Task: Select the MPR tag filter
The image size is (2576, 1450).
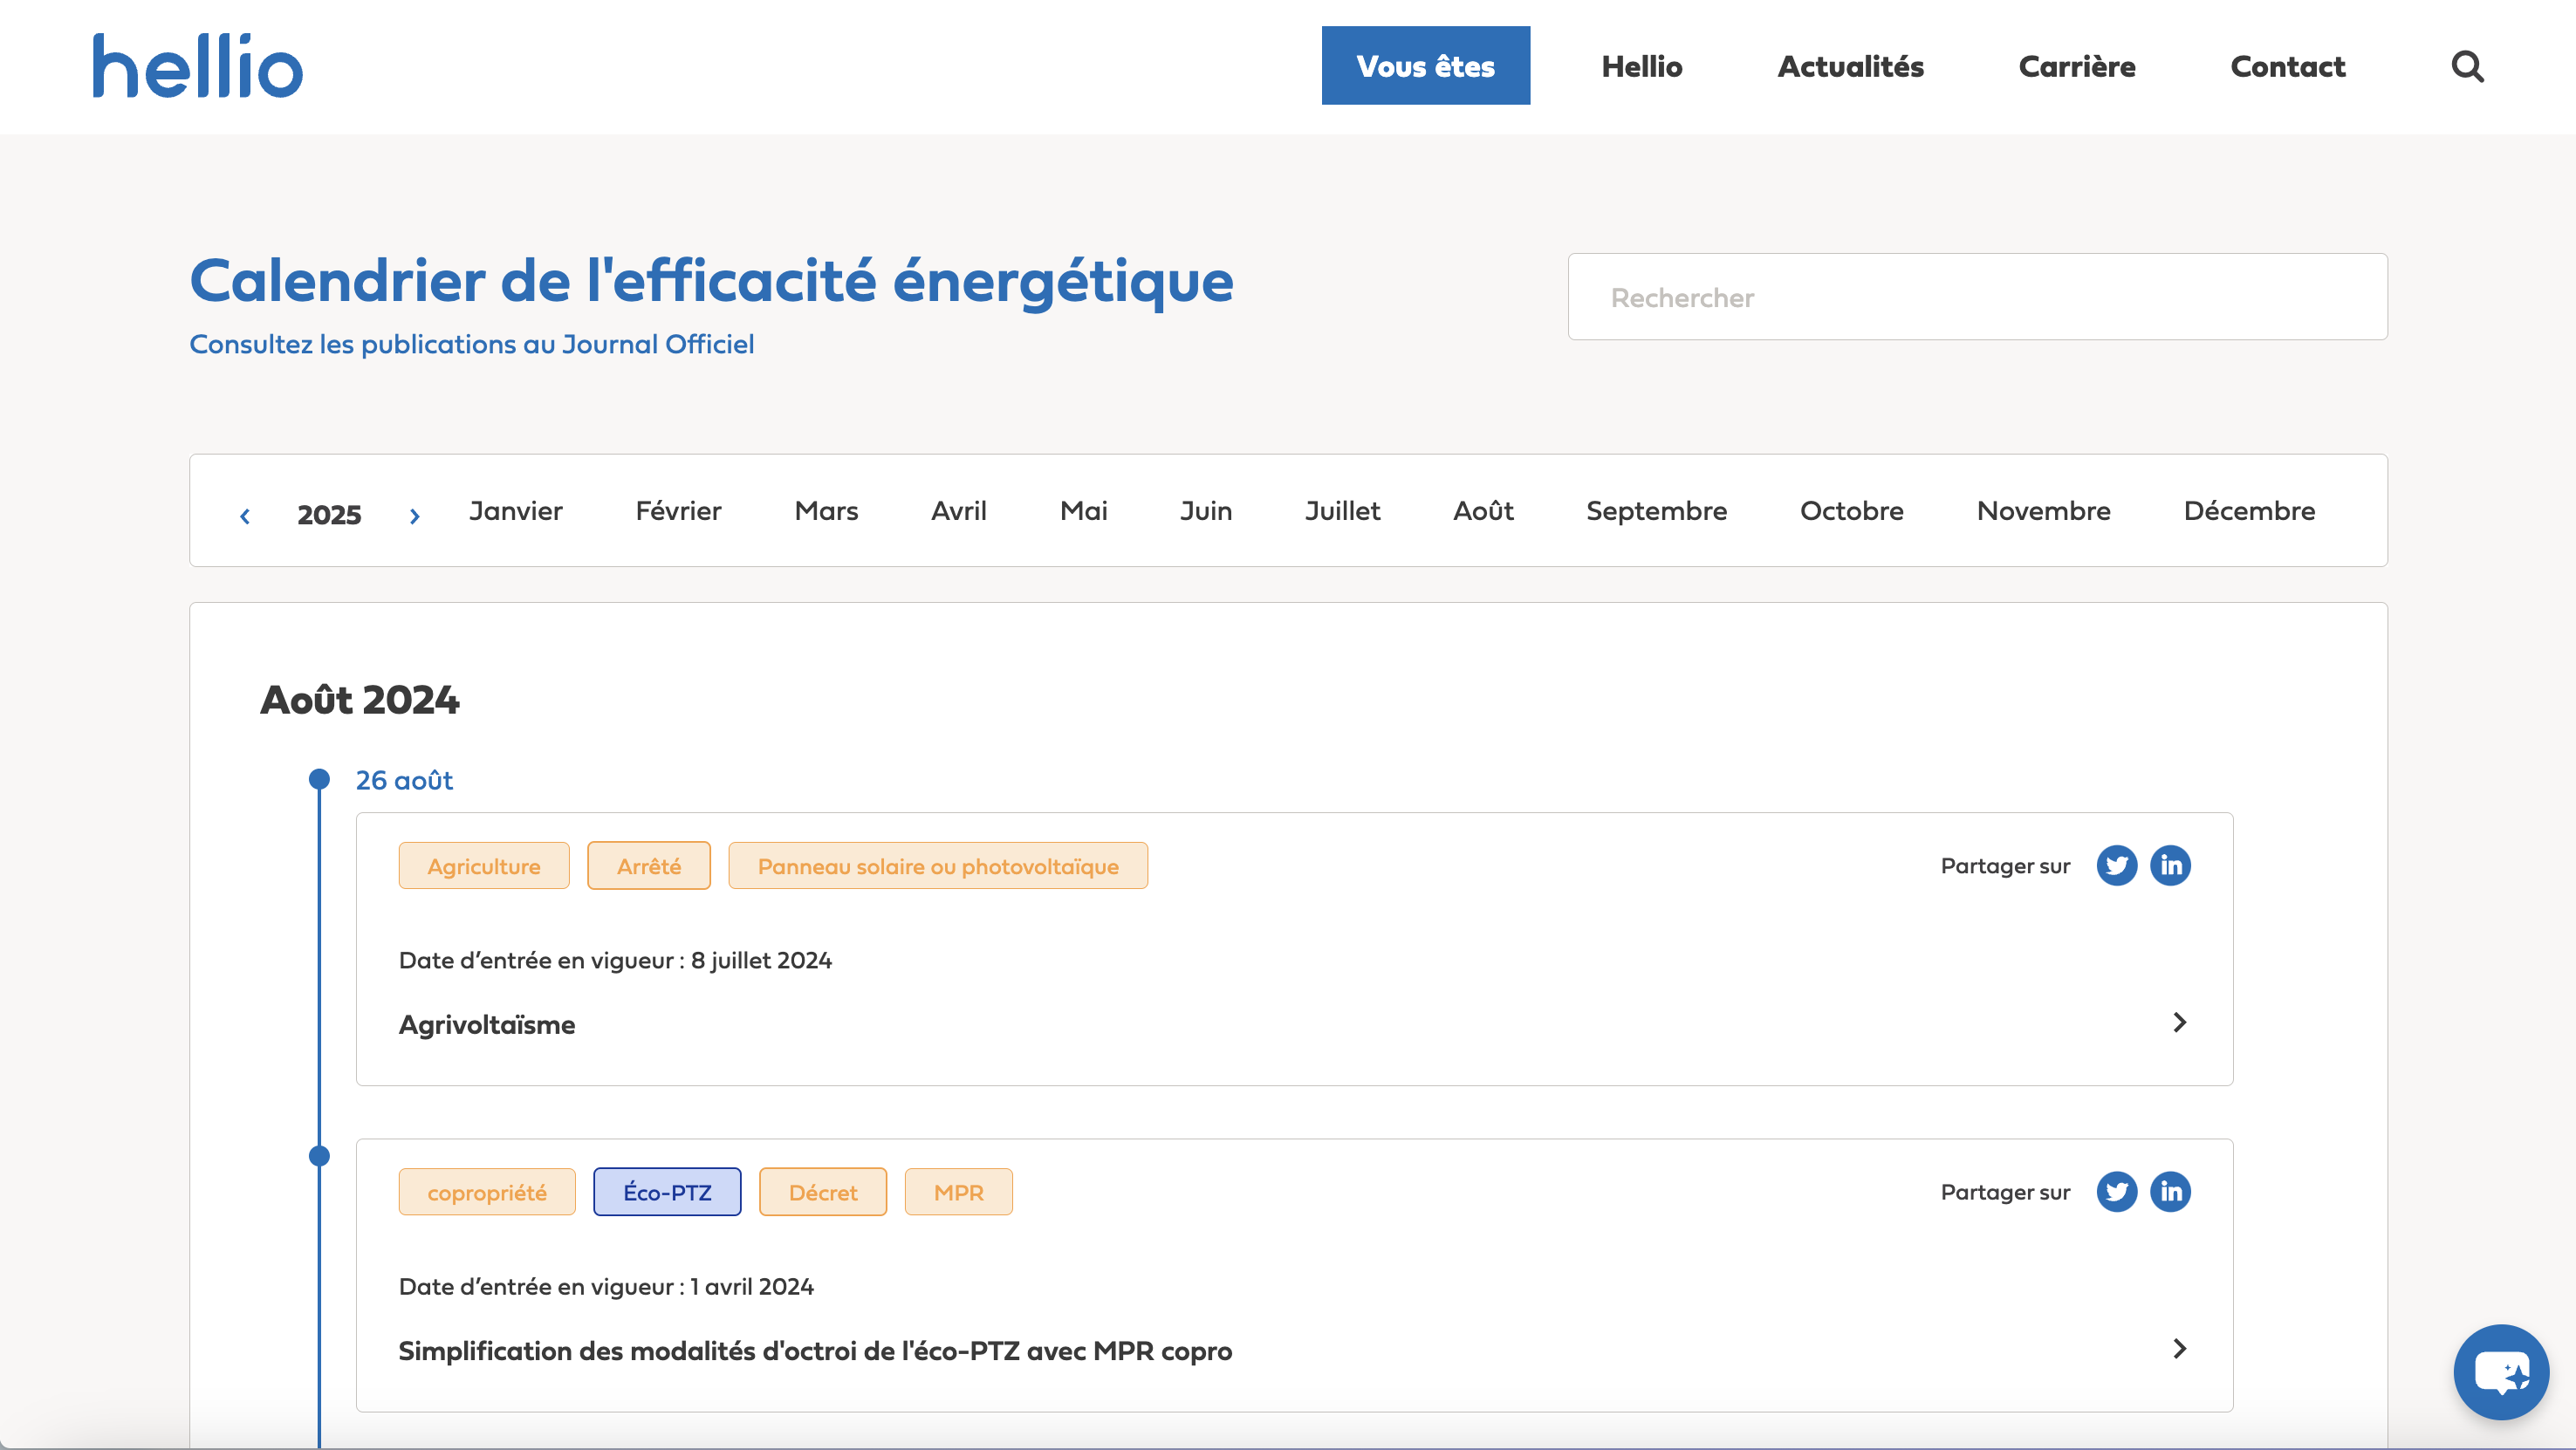Action: (958, 1191)
